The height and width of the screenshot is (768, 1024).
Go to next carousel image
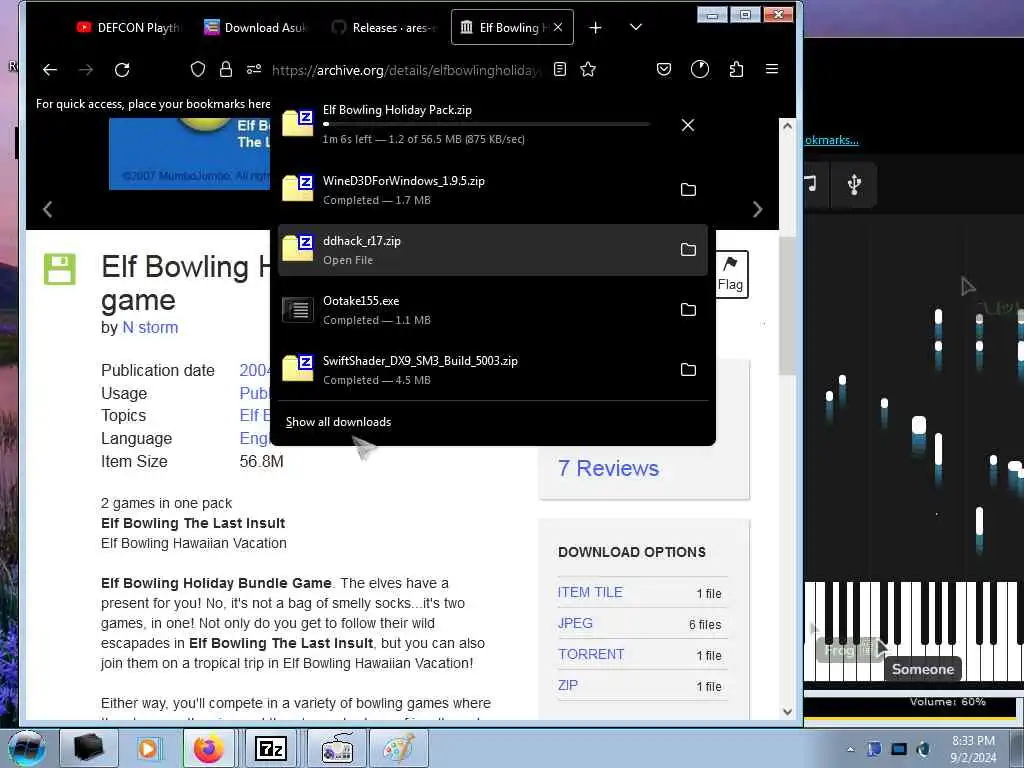click(x=758, y=209)
